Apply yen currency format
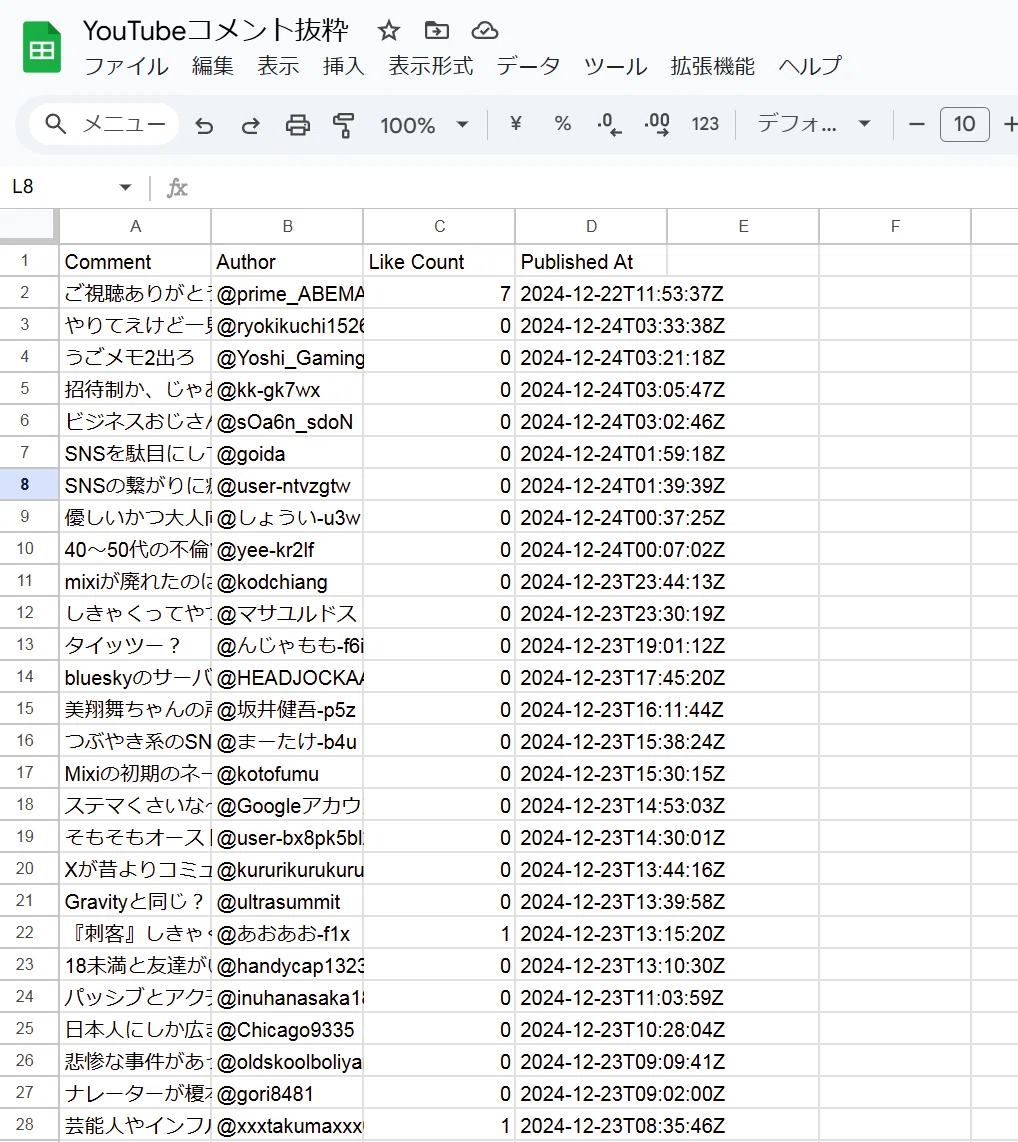The width and height of the screenshot is (1018, 1142). (516, 124)
